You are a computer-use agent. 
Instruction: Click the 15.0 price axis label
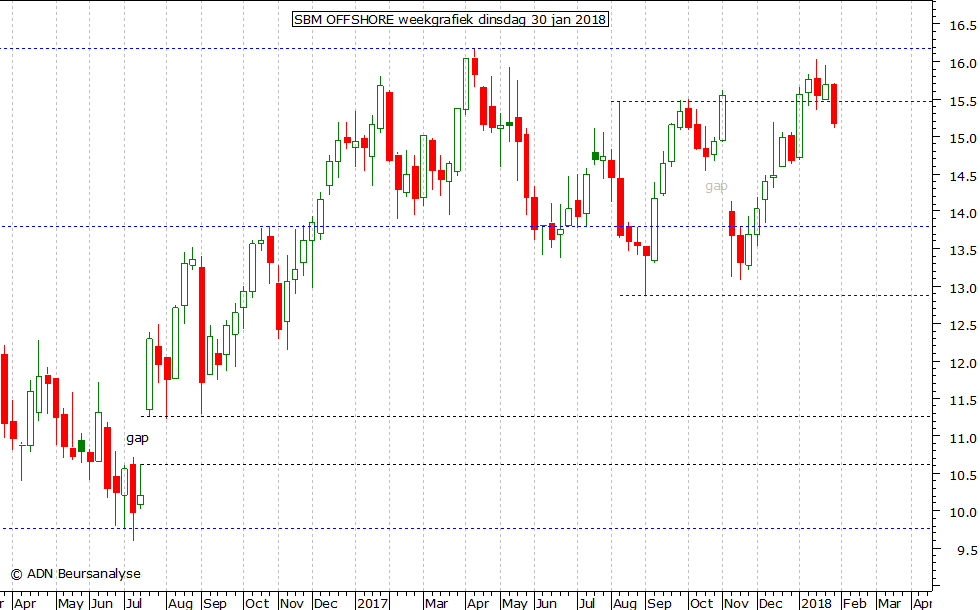tap(962, 138)
